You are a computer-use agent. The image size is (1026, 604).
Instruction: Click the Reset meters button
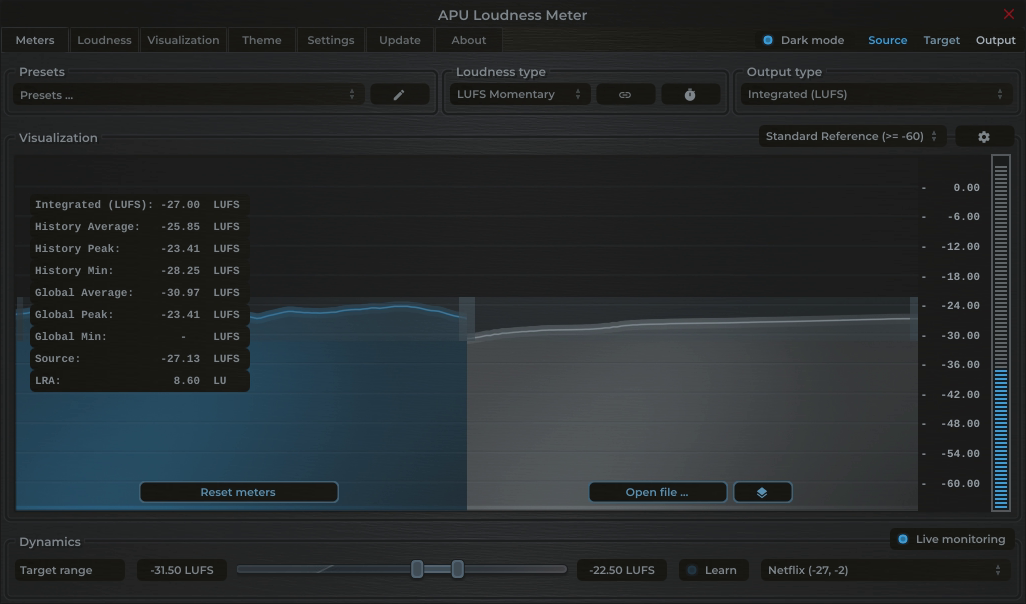coord(238,491)
